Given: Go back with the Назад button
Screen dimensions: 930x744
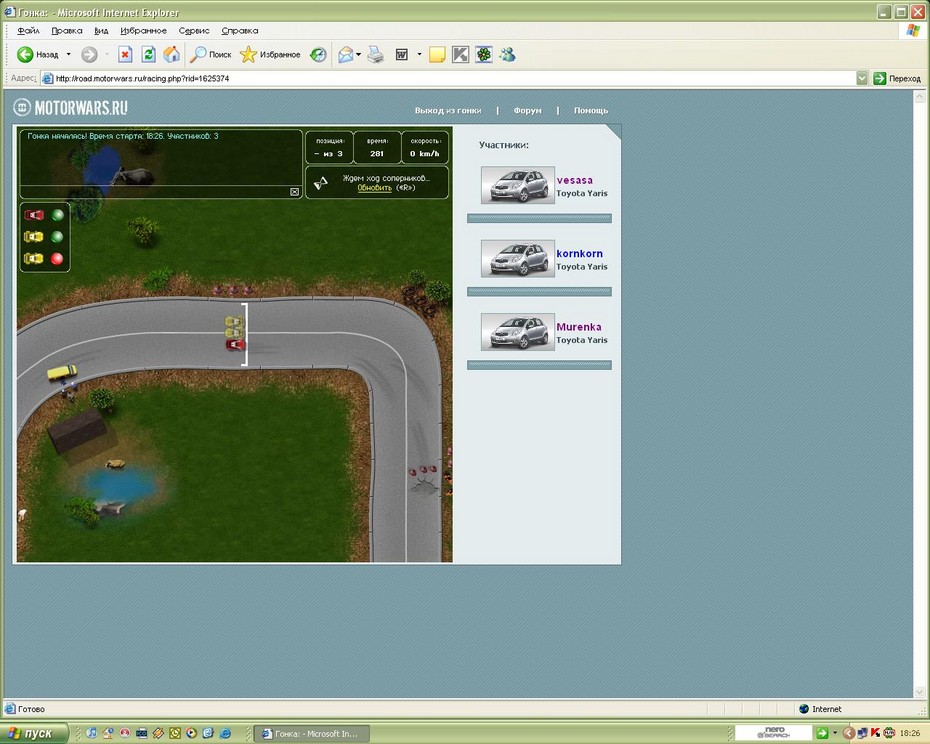Looking at the screenshot, I should pos(37,55).
